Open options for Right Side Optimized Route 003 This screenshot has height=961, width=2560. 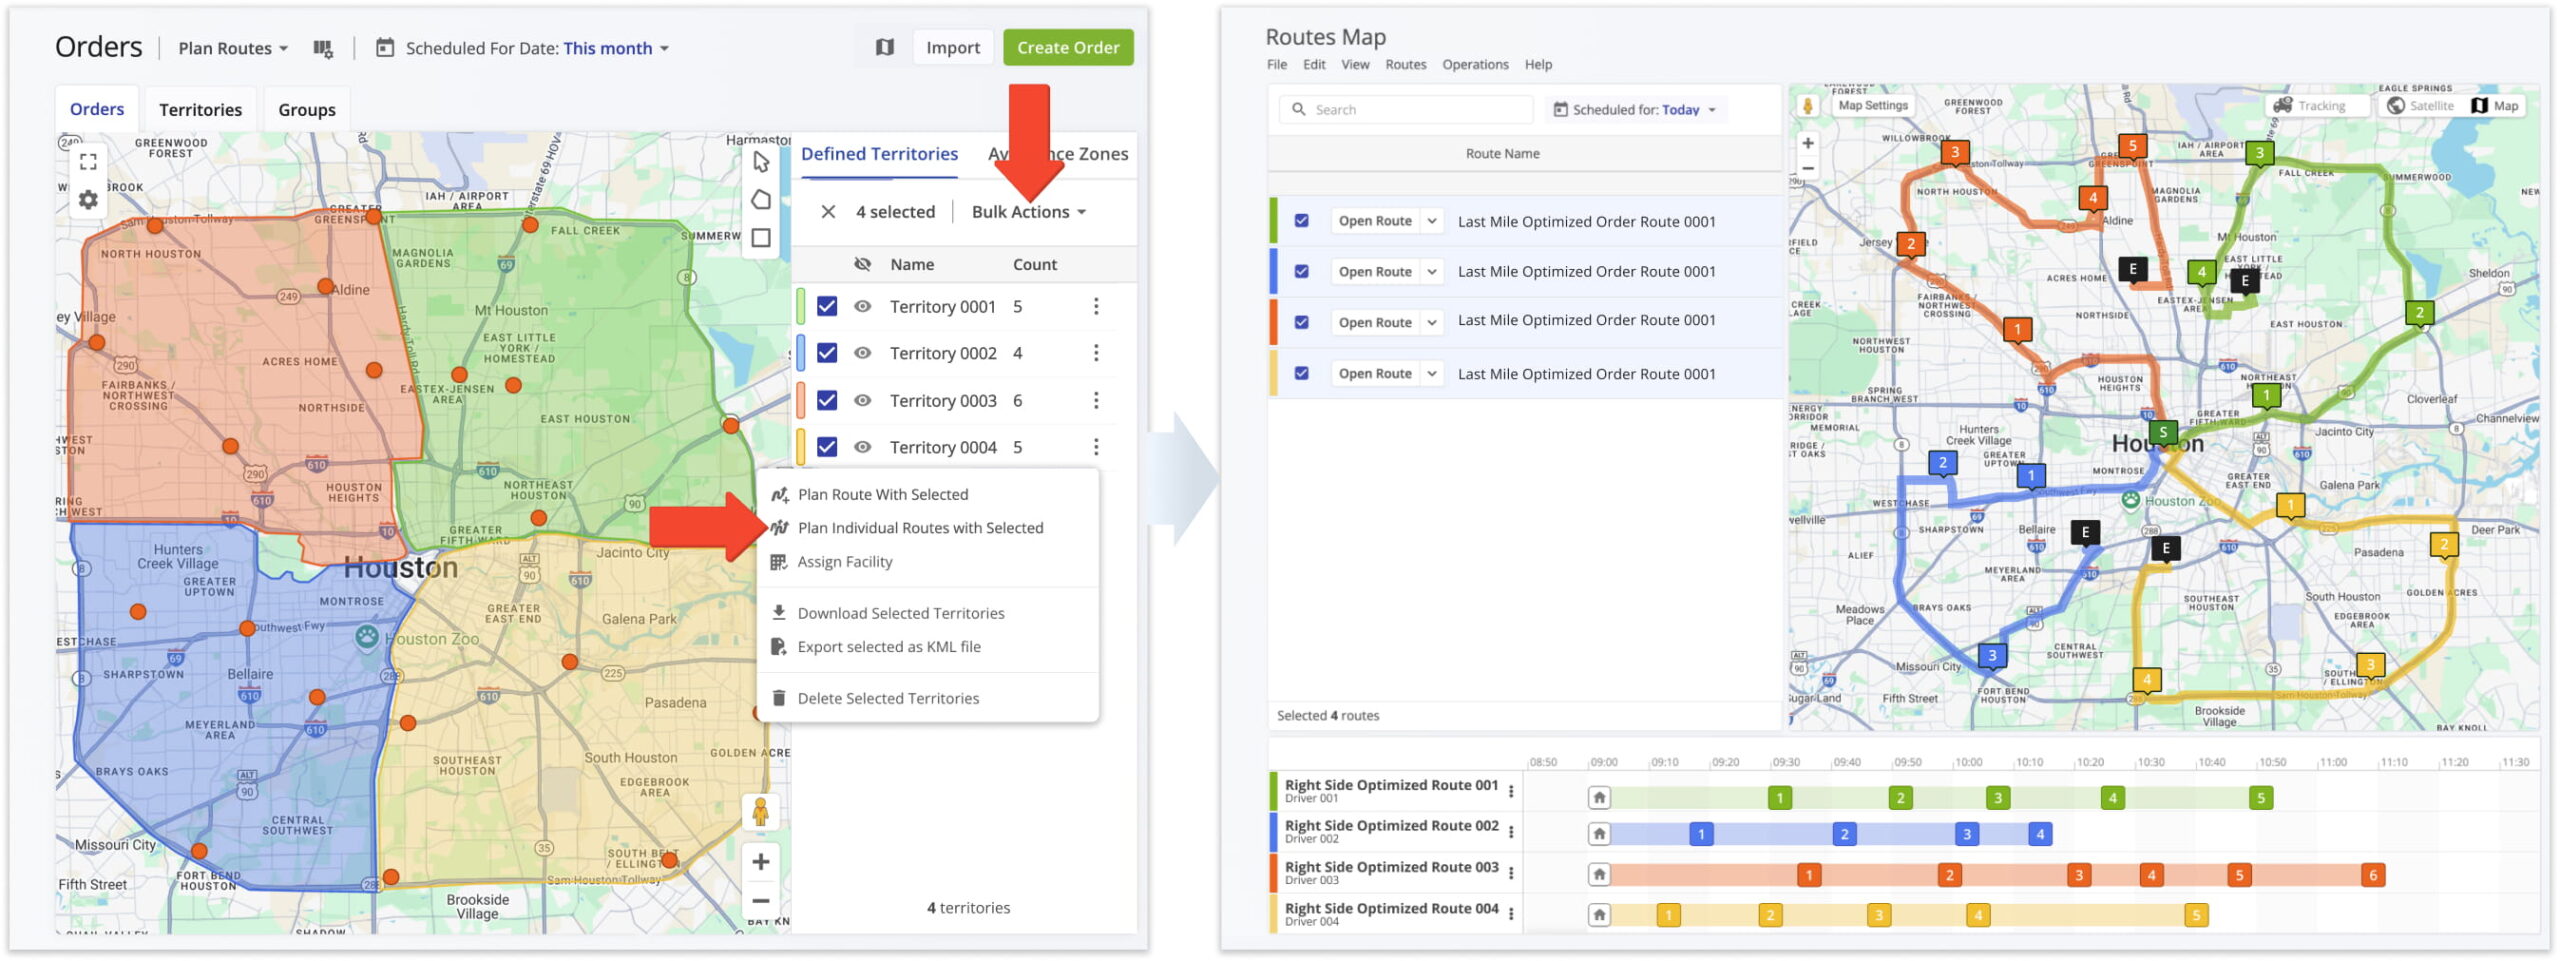(x=1511, y=873)
